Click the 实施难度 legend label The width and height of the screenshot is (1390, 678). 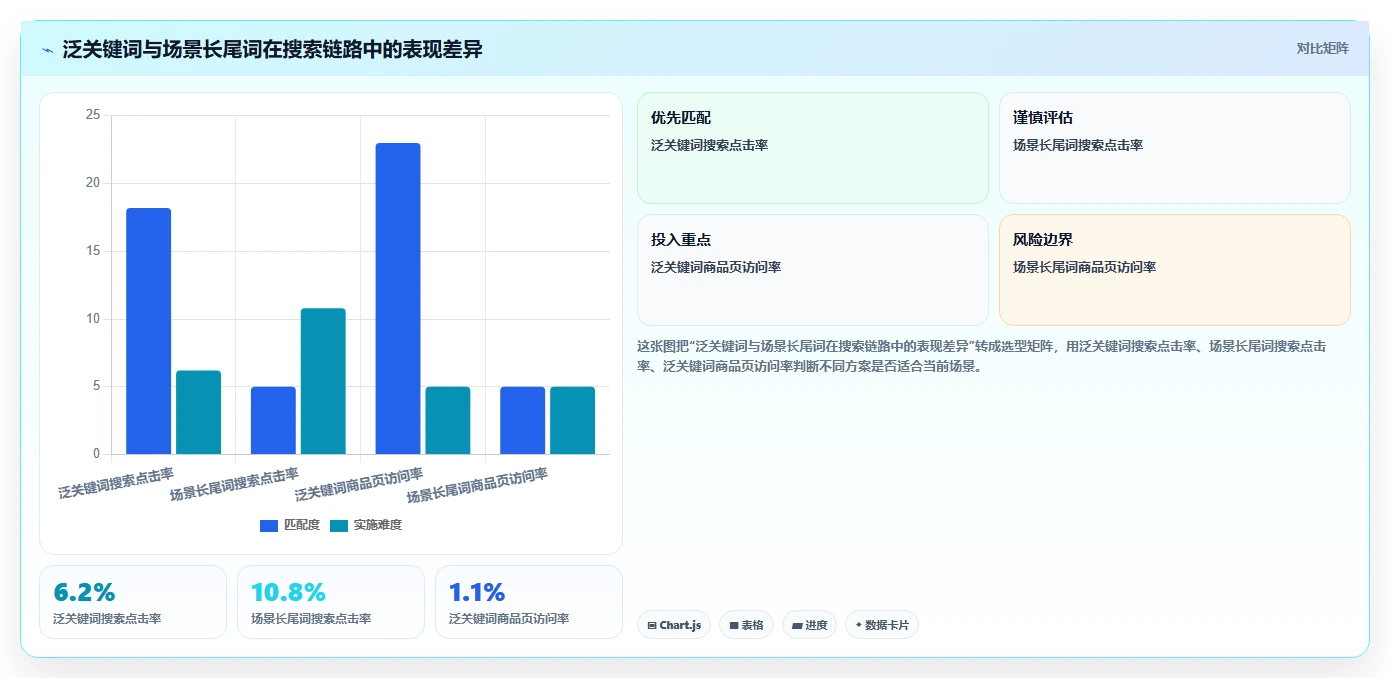[378, 525]
